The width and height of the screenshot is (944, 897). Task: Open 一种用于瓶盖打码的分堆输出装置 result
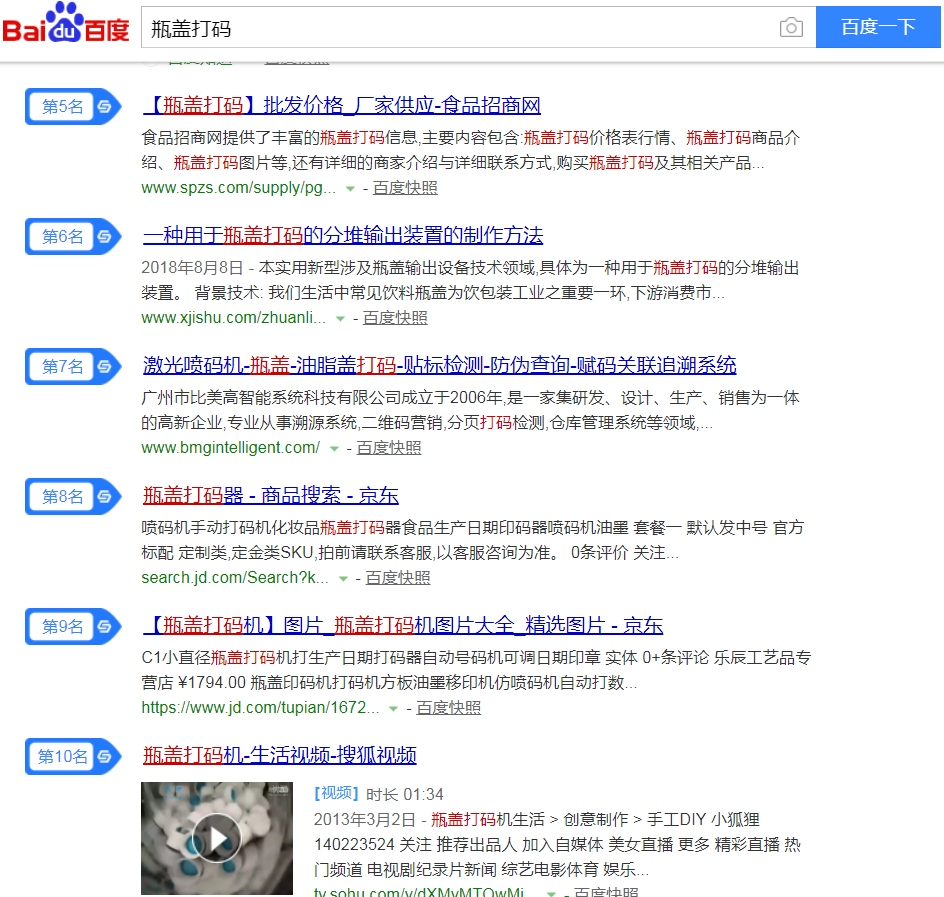tap(343, 235)
